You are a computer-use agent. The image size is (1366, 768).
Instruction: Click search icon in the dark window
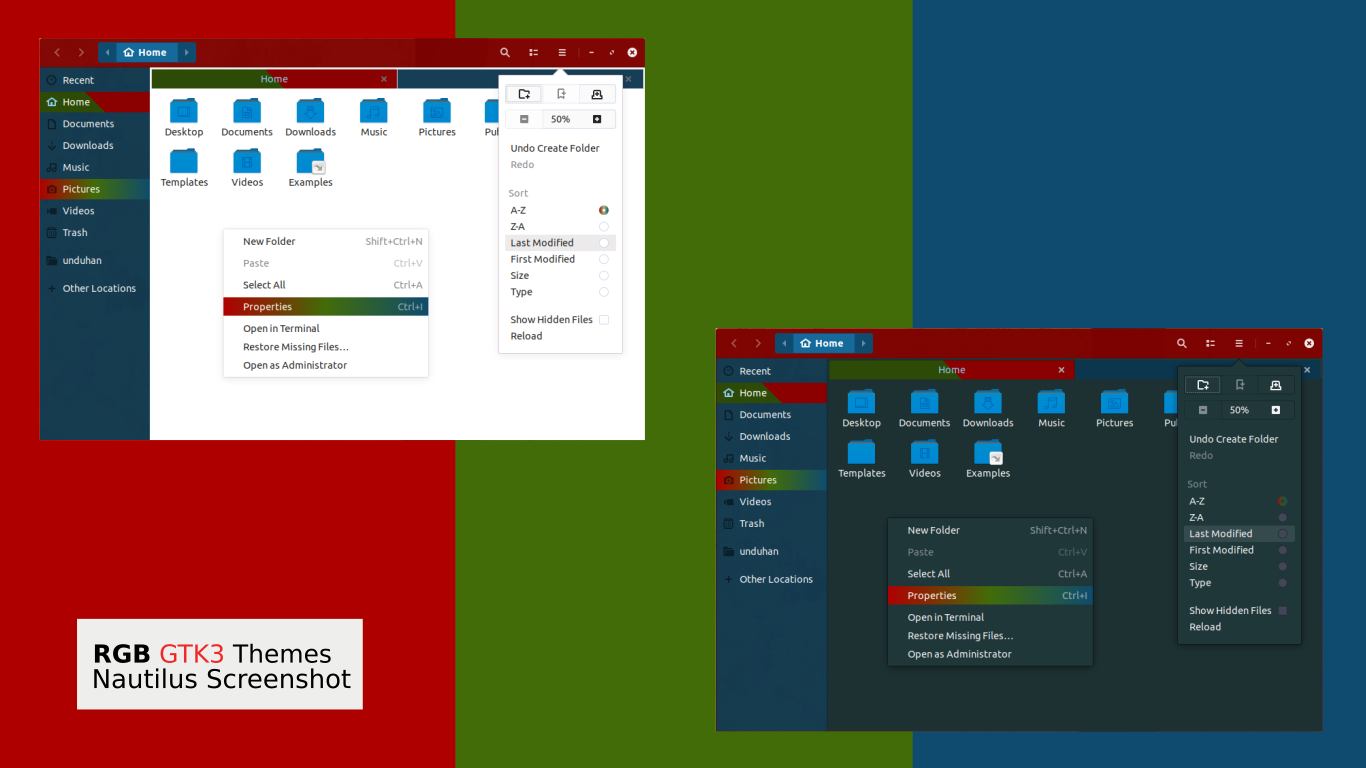(x=1182, y=343)
